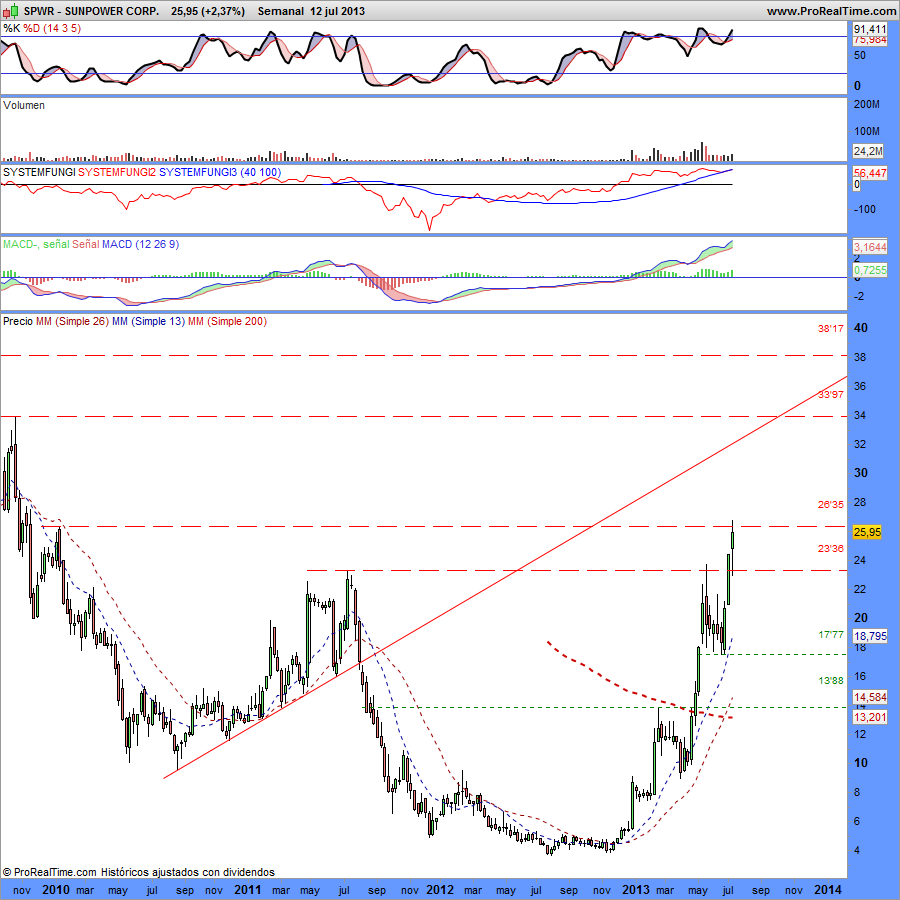Click the %D (14 3 5) legend label
900x900 pixels.
tap(52, 28)
